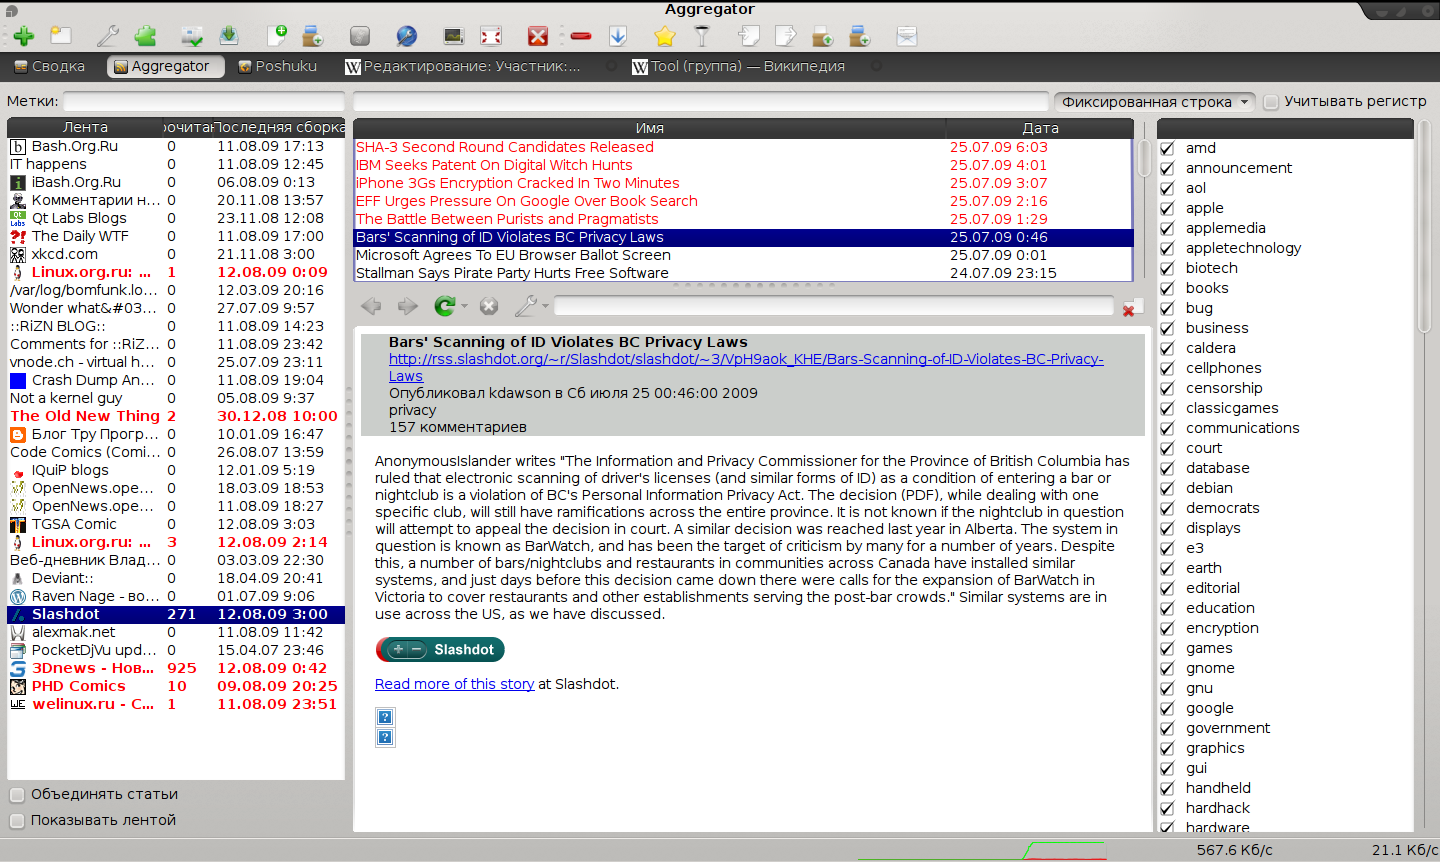
Task: Go forward in the article browser
Action: point(407,306)
